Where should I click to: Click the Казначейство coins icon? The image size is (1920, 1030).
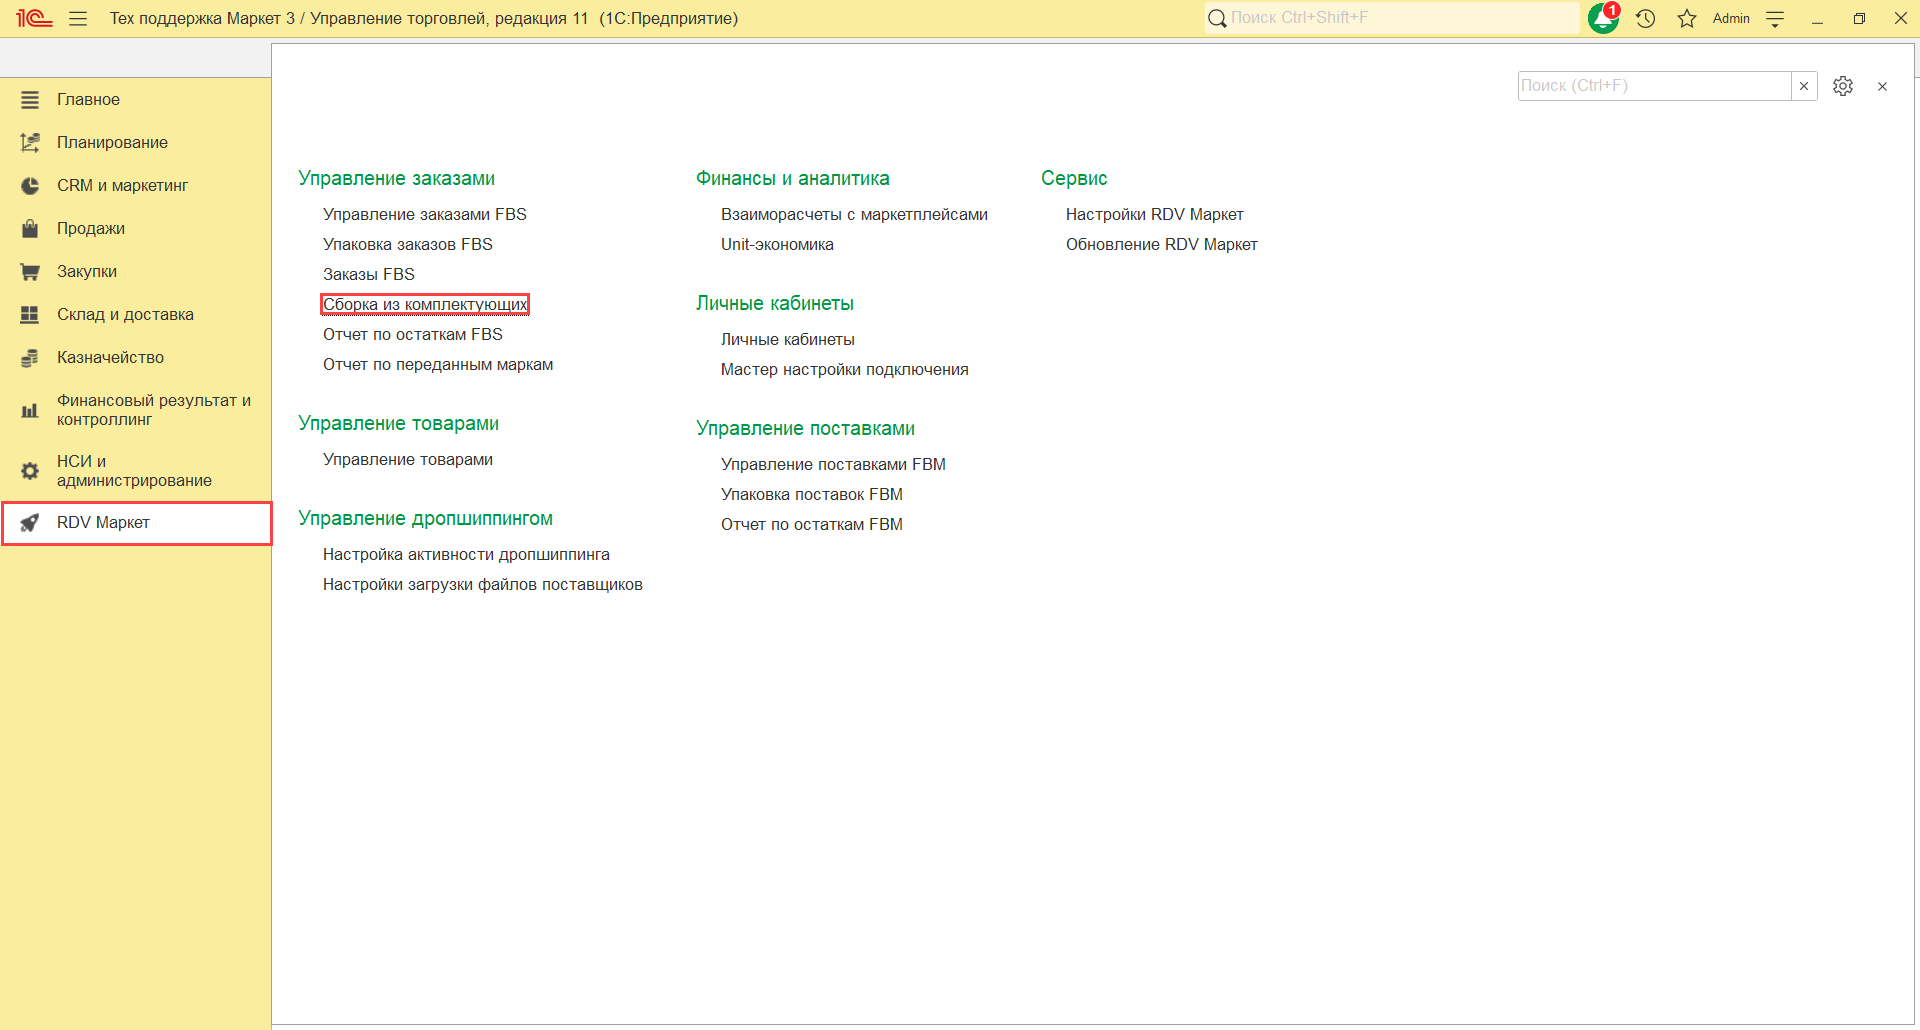[x=30, y=358]
